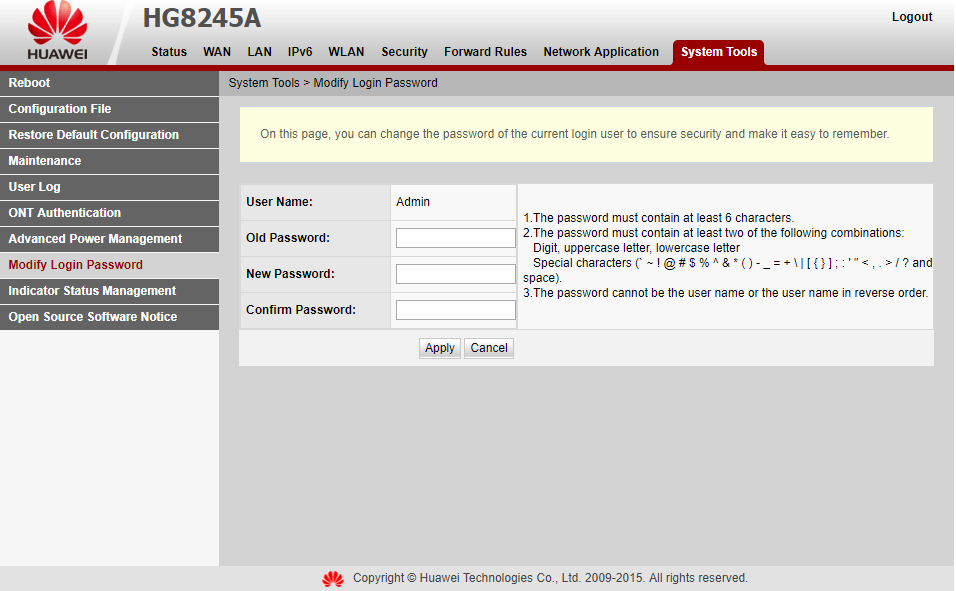Click the Cancel button
This screenshot has width=956, height=591.
click(489, 348)
